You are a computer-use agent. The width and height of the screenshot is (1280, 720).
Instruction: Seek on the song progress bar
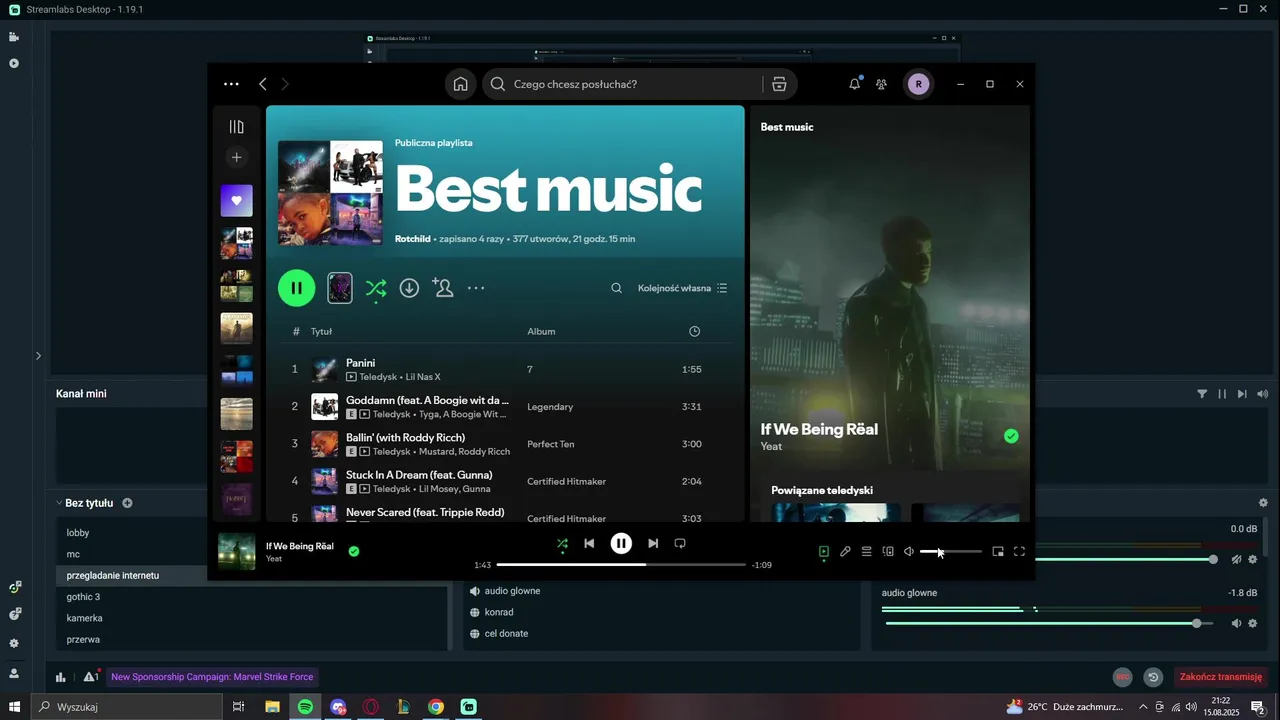[621, 565]
